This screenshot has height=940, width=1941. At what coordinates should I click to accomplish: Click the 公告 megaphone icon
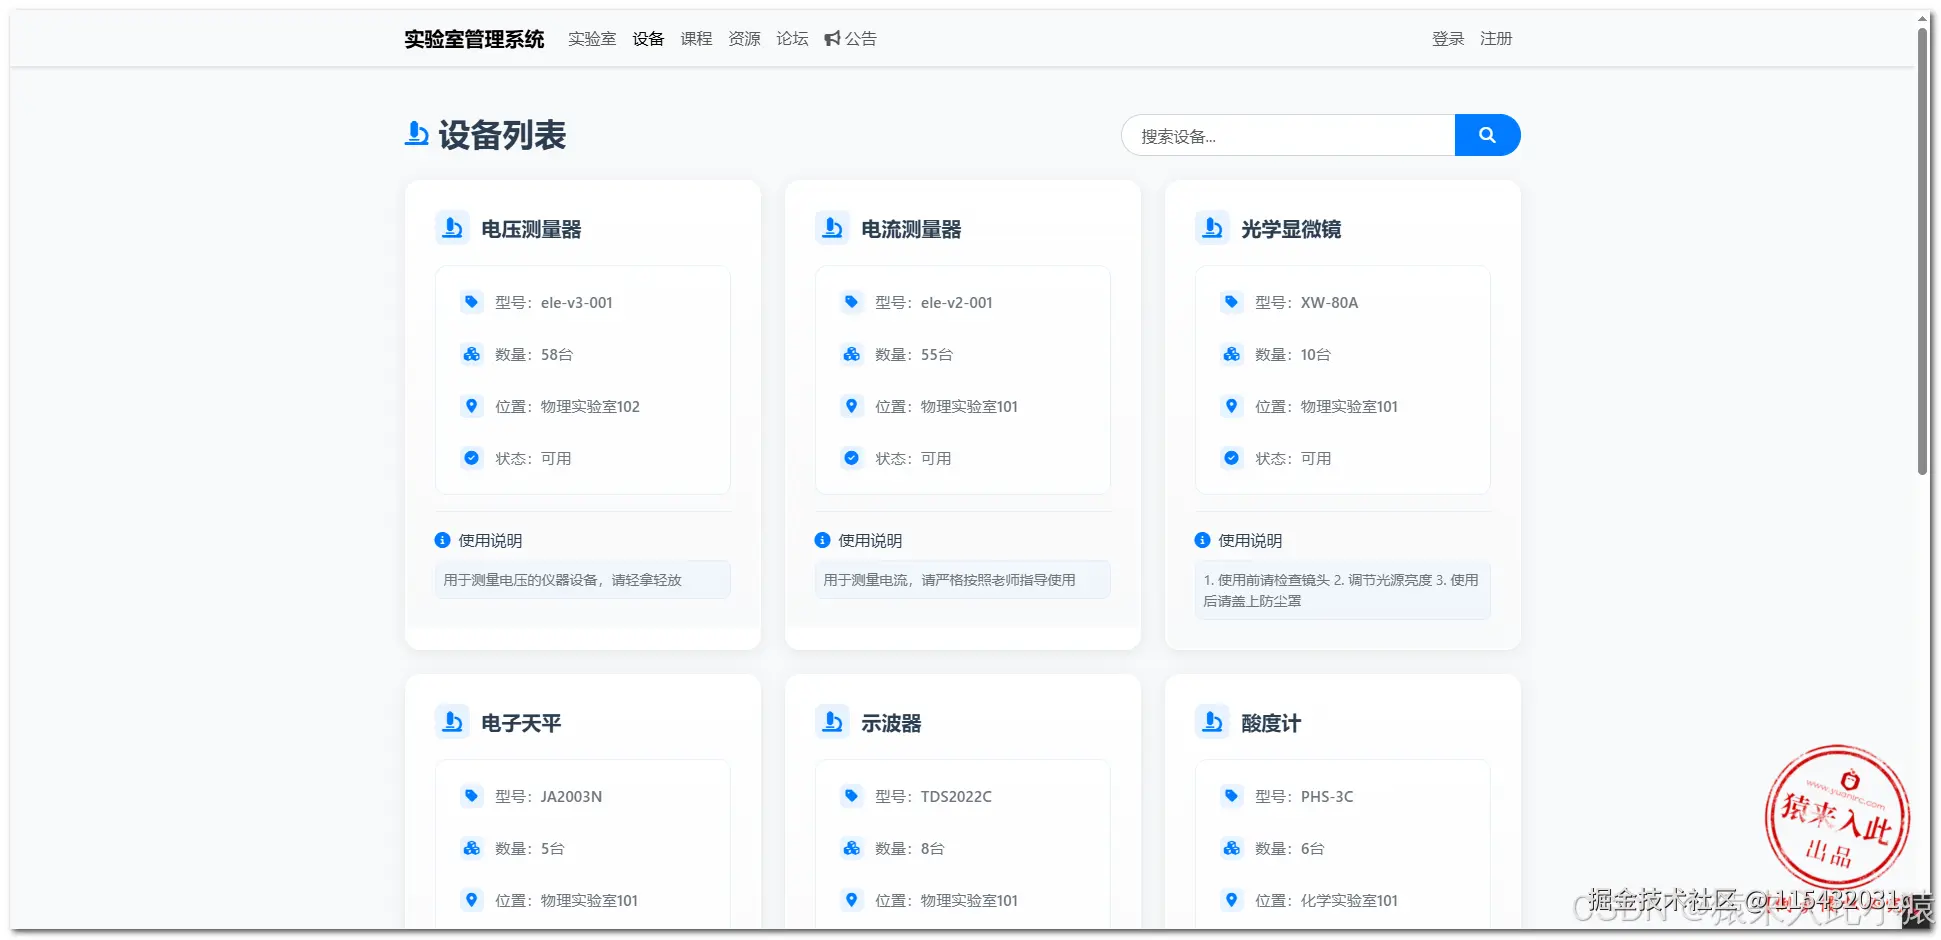point(833,38)
